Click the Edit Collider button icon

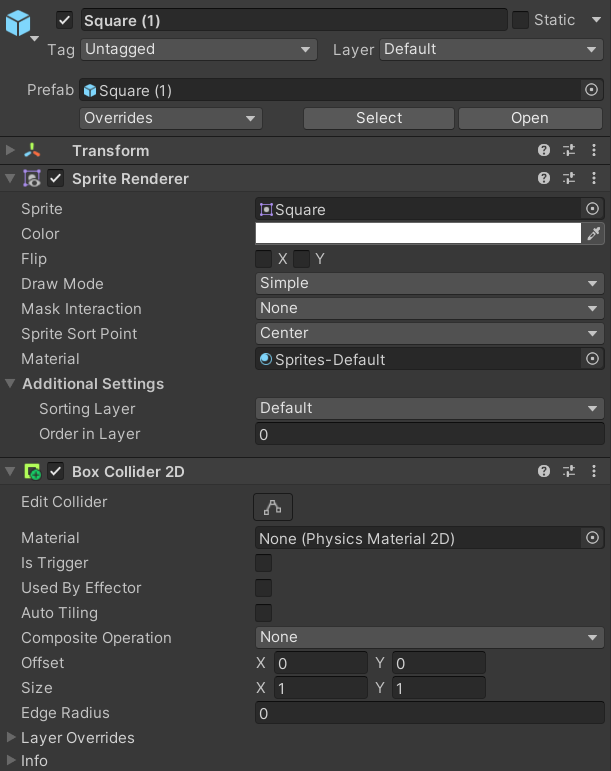[273, 507]
